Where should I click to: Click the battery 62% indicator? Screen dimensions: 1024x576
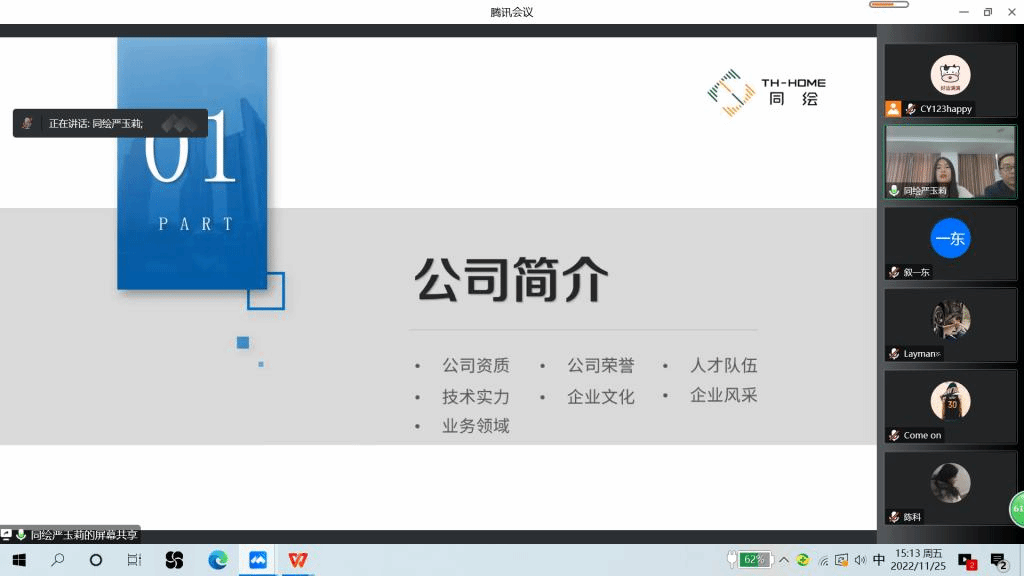coord(750,560)
